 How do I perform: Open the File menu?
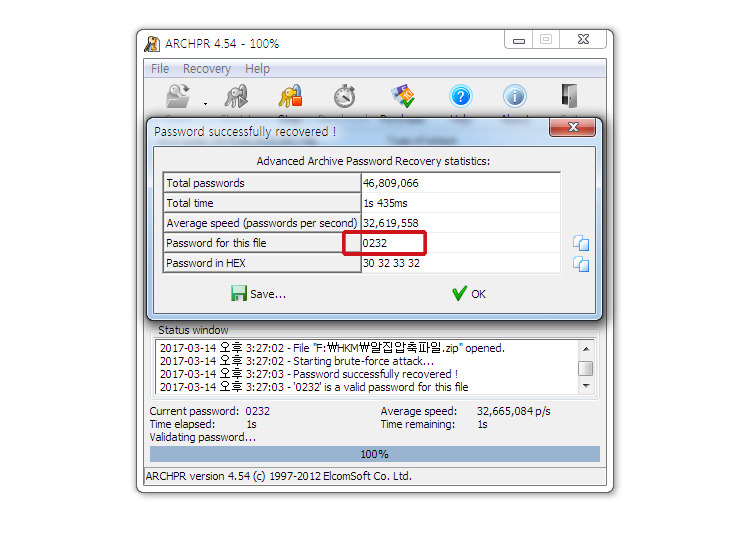[x=160, y=69]
